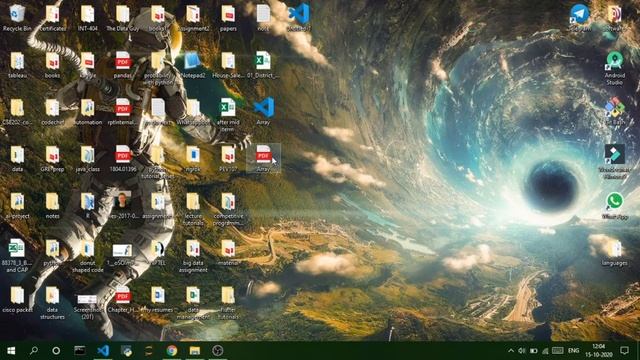Open the network status tray icon

[545, 351]
